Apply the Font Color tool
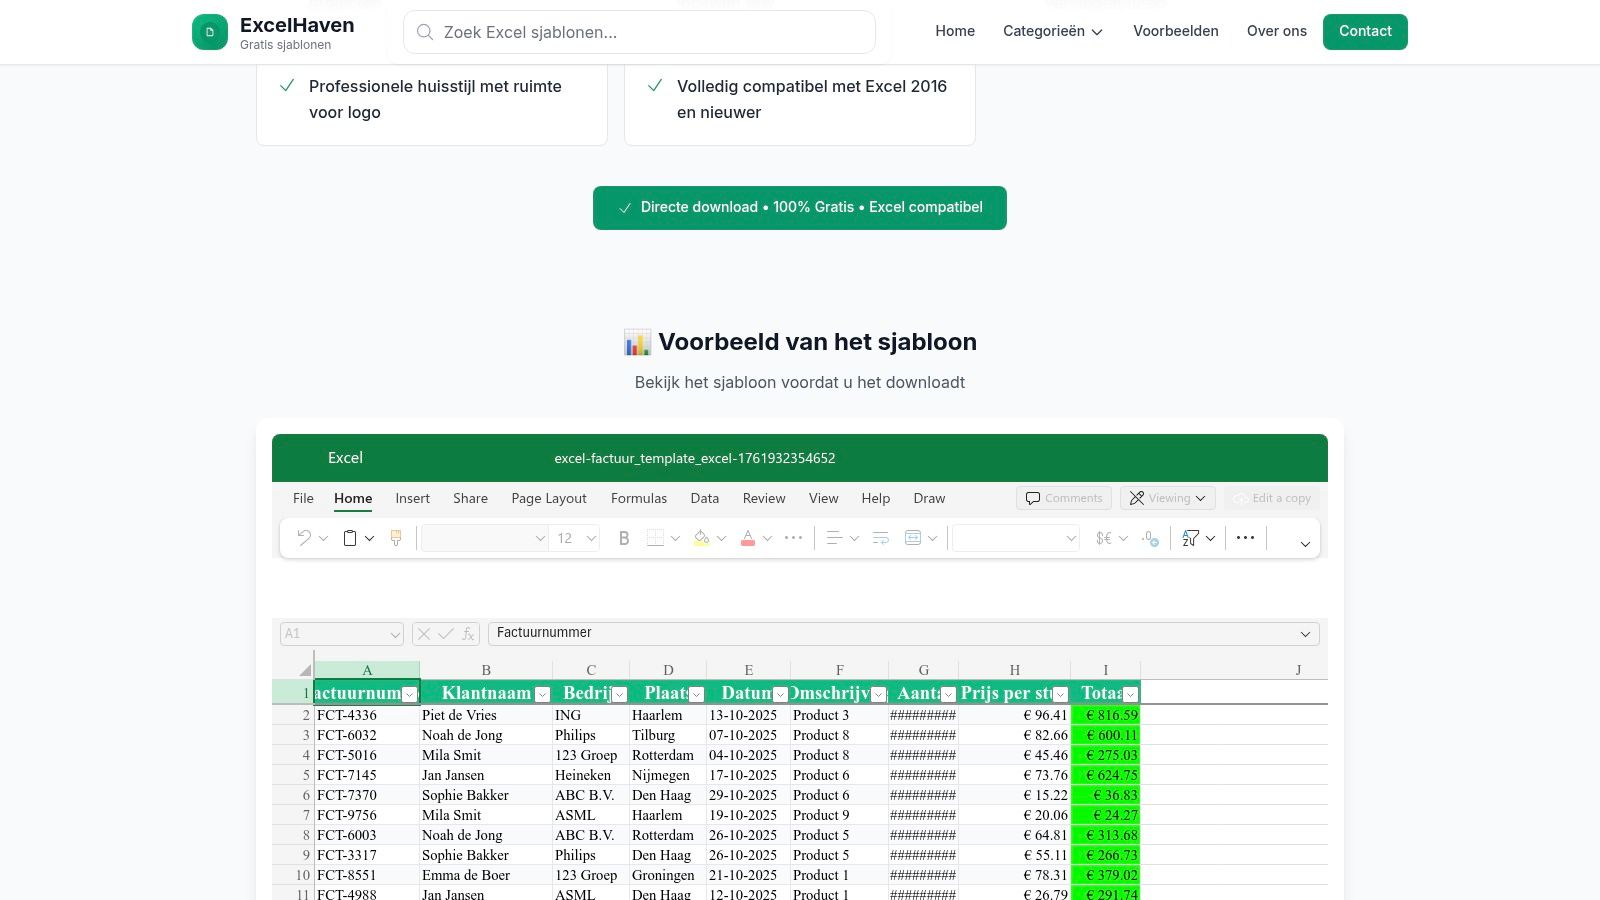The height and width of the screenshot is (900, 1600). point(747,538)
